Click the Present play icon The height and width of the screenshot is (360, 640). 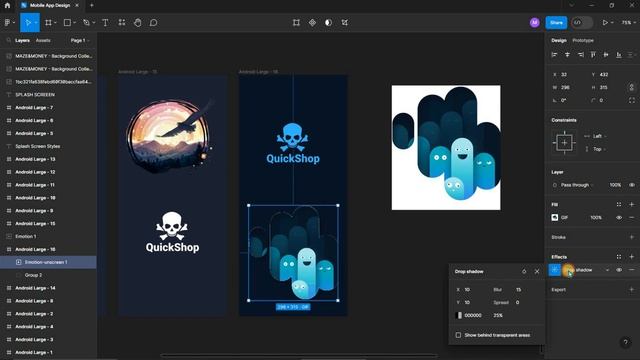pos(605,23)
